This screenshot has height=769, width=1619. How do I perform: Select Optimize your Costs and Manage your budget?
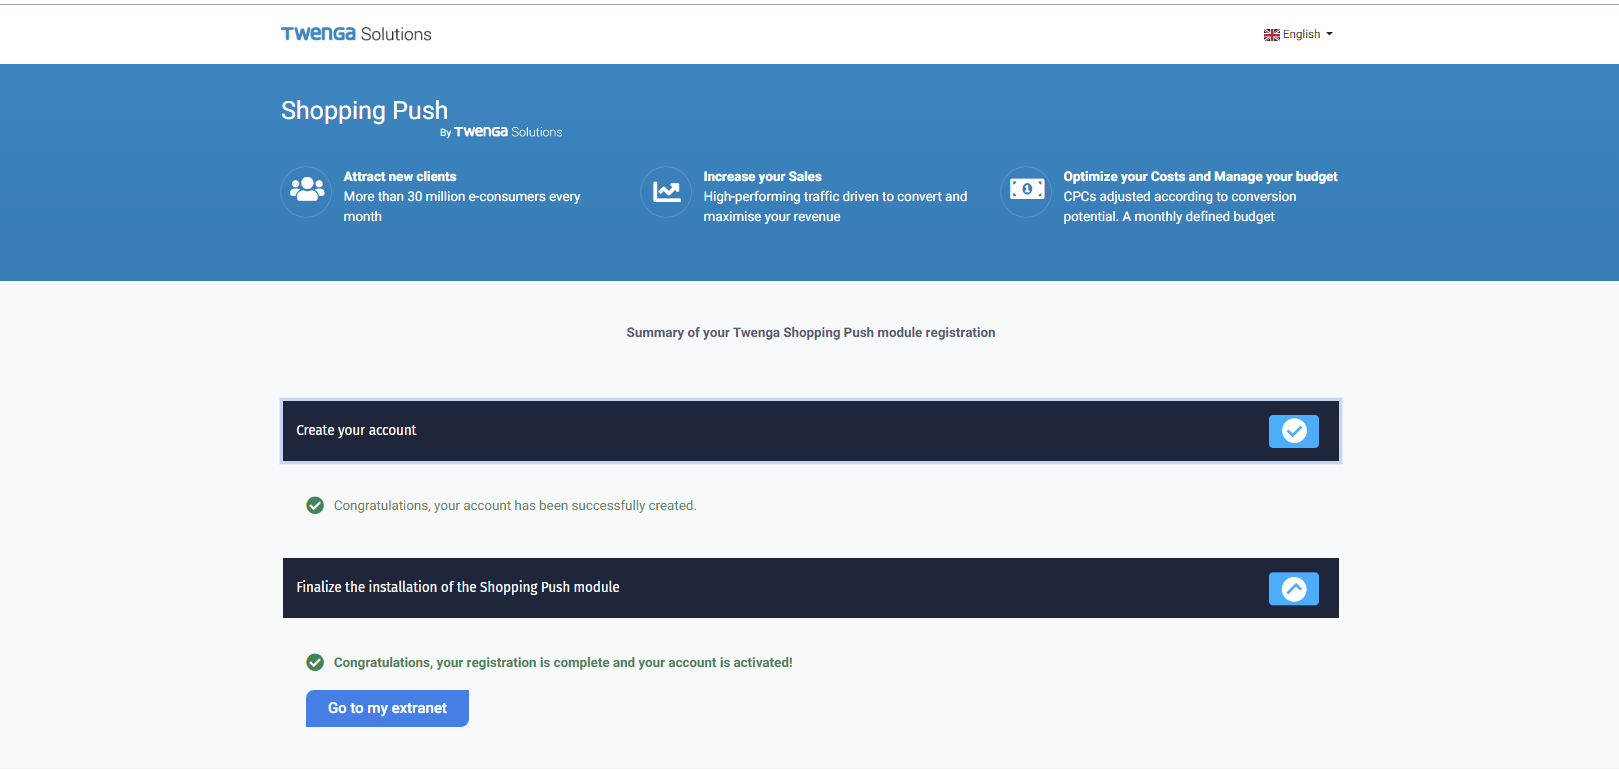[x=1200, y=176]
